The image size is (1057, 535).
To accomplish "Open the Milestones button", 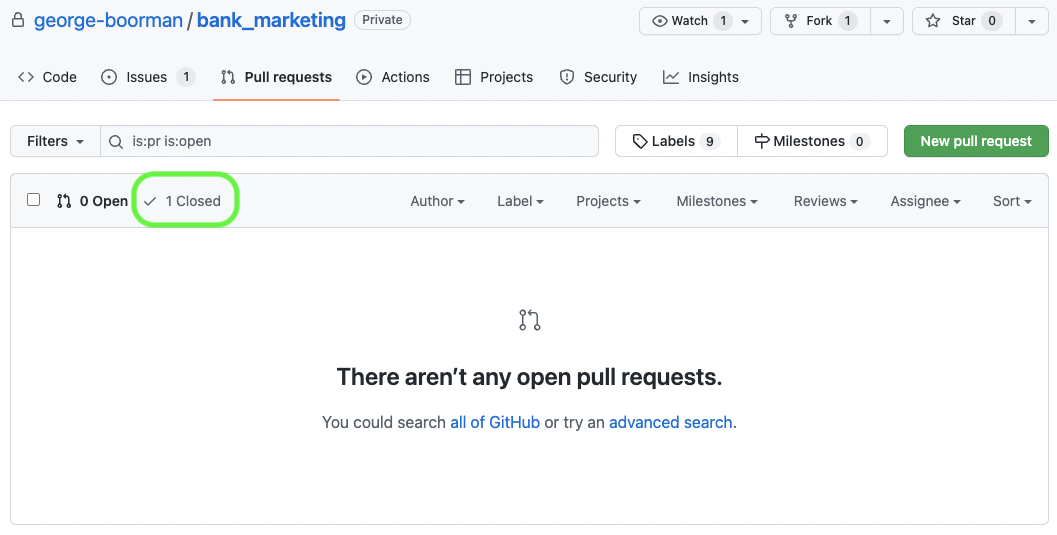I will point(812,141).
